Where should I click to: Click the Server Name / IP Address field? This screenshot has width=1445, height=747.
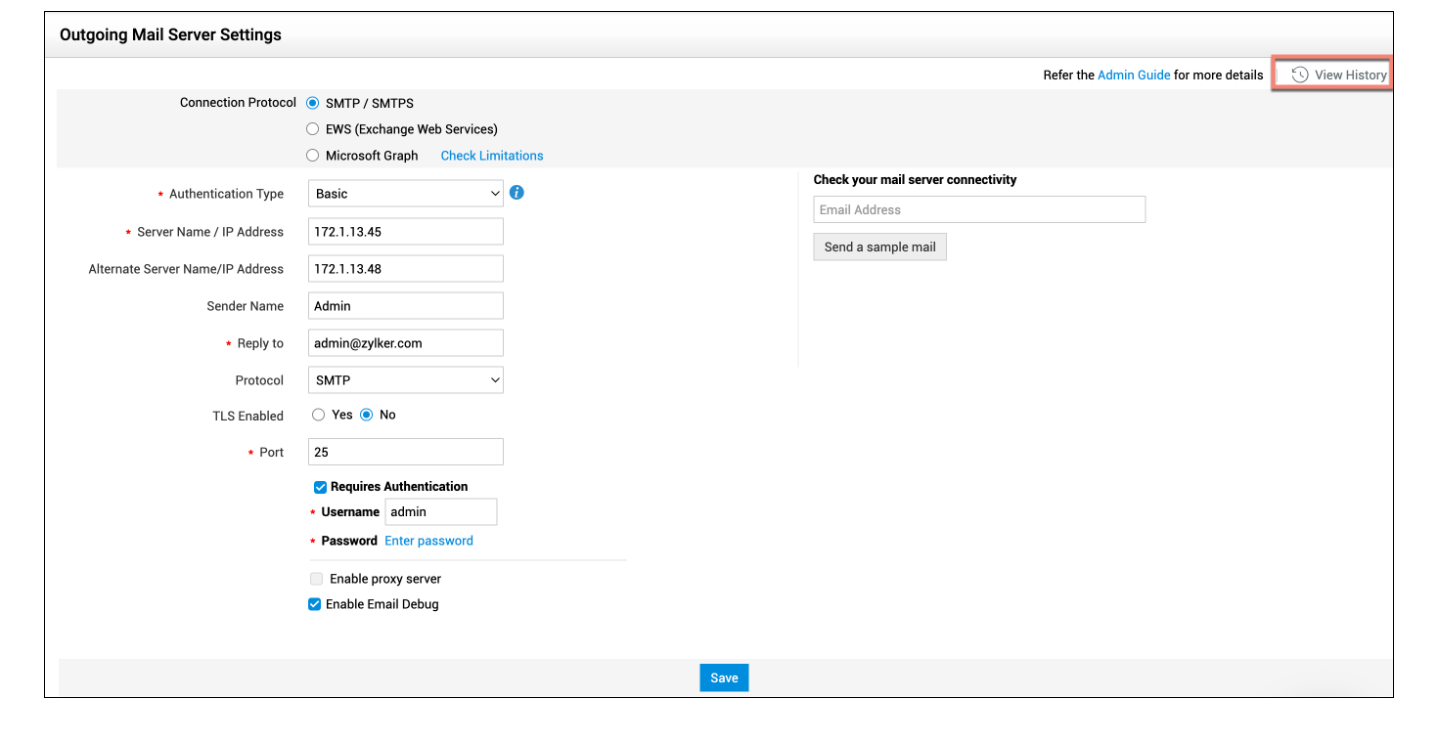click(405, 232)
